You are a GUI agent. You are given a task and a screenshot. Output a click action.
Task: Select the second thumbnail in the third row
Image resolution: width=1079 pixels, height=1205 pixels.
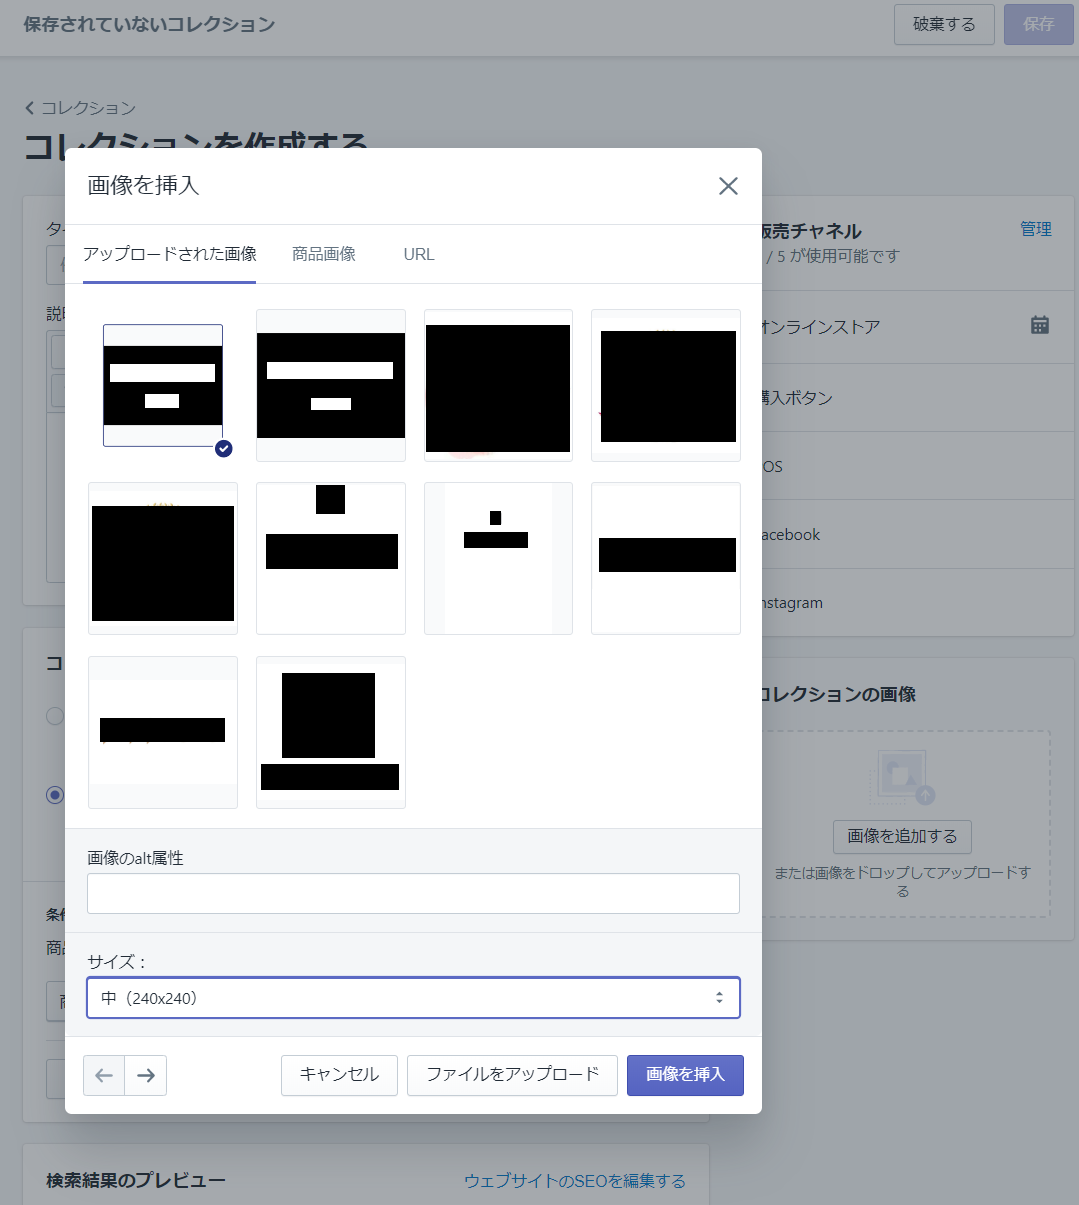click(x=331, y=732)
